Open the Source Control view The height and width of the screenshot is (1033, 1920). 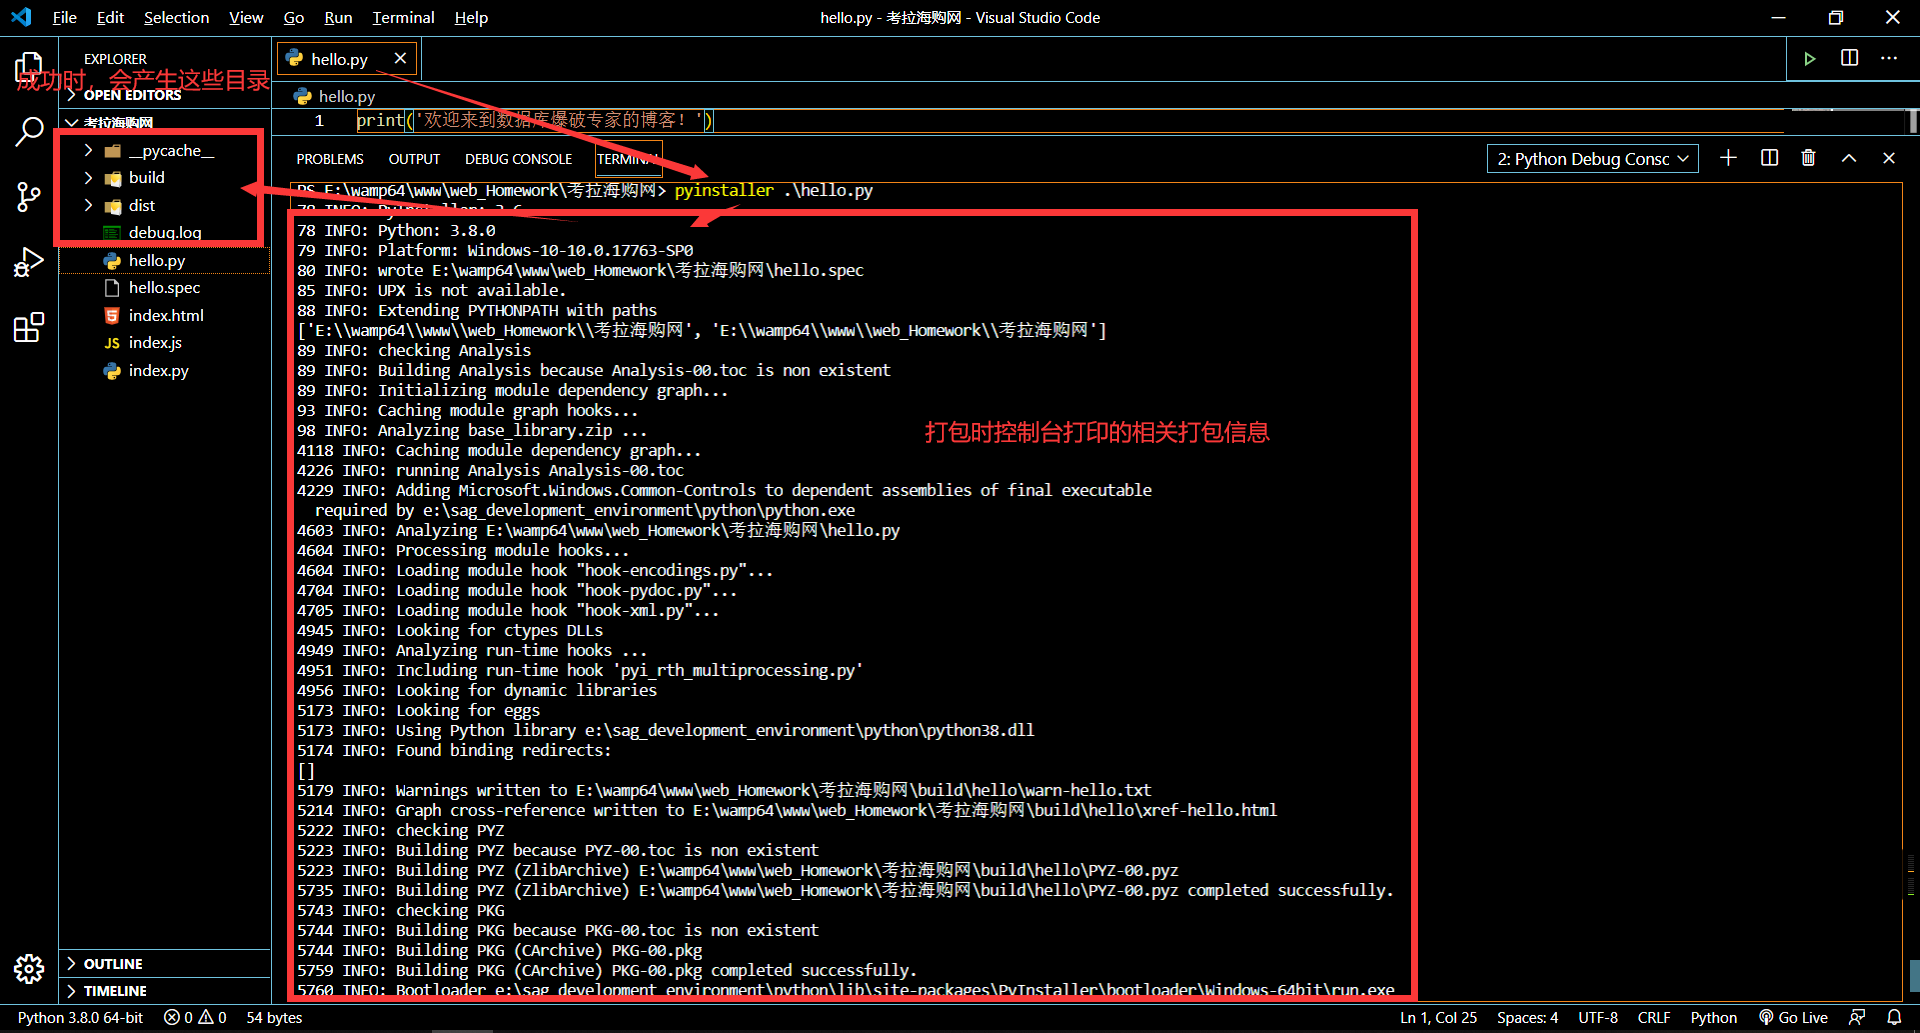(29, 197)
